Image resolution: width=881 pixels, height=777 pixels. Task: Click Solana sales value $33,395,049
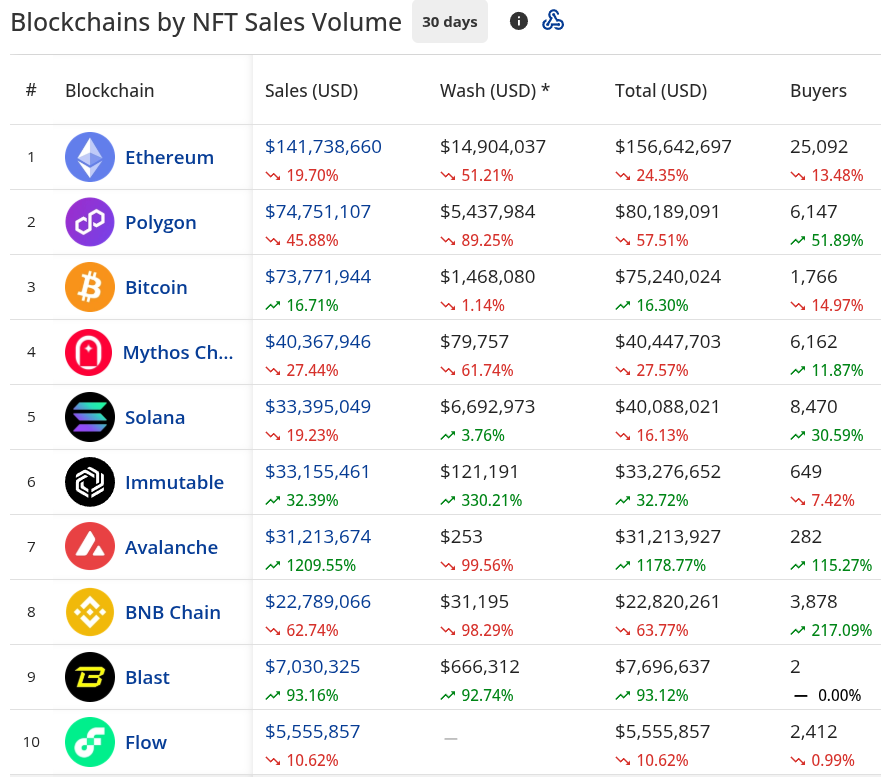pyautogui.click(x=318, y=406)
